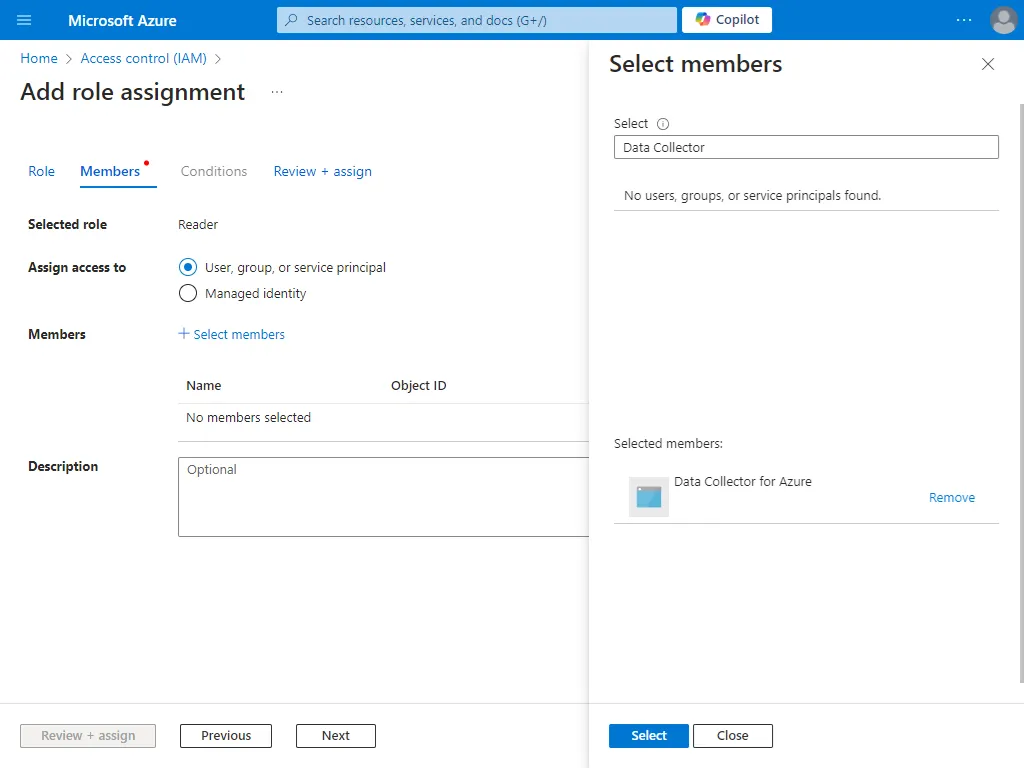
Task: Click the Description field label
Action: click(63, 466)
